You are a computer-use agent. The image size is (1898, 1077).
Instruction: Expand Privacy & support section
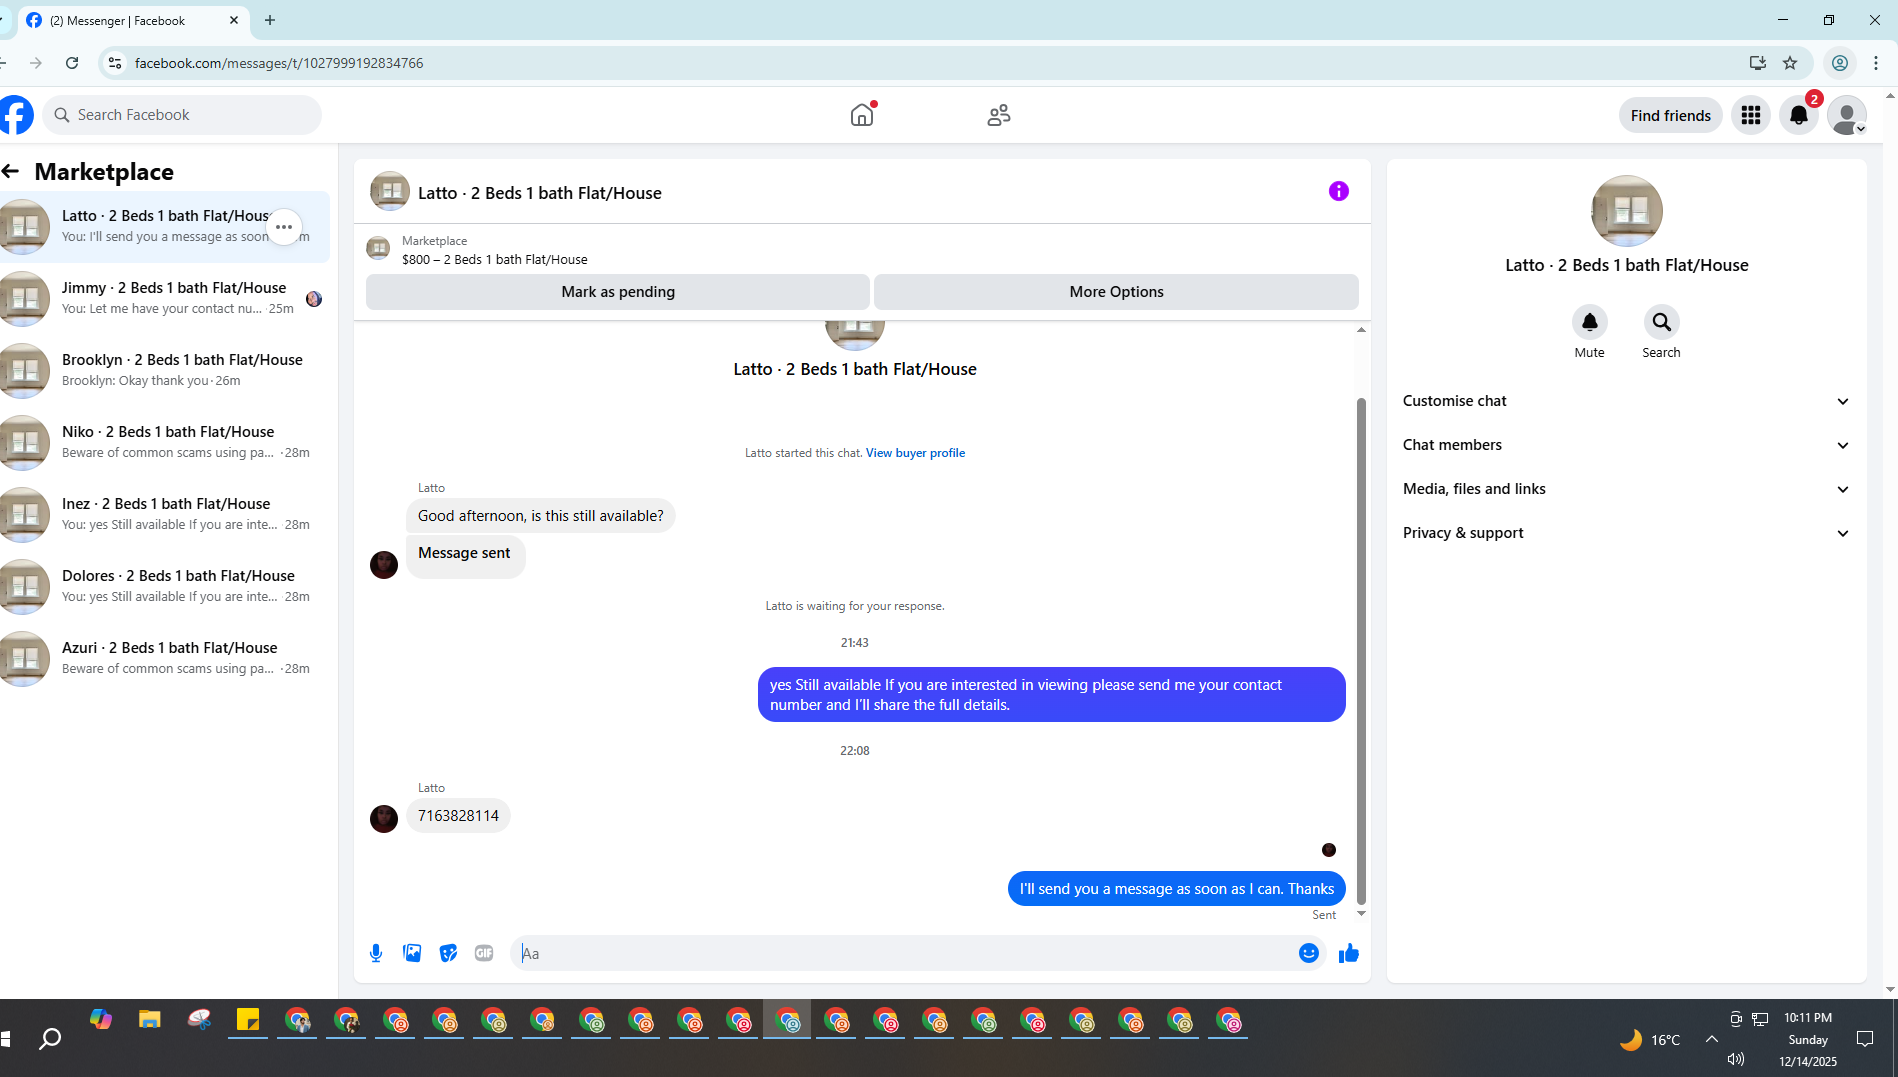[1626, 533]
